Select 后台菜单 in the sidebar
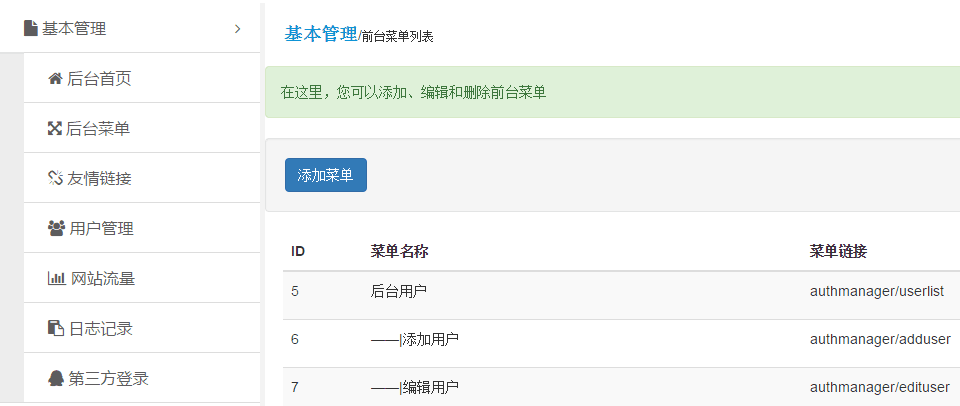960x406 pixels. pyautogui.click(x=98, y=129)
